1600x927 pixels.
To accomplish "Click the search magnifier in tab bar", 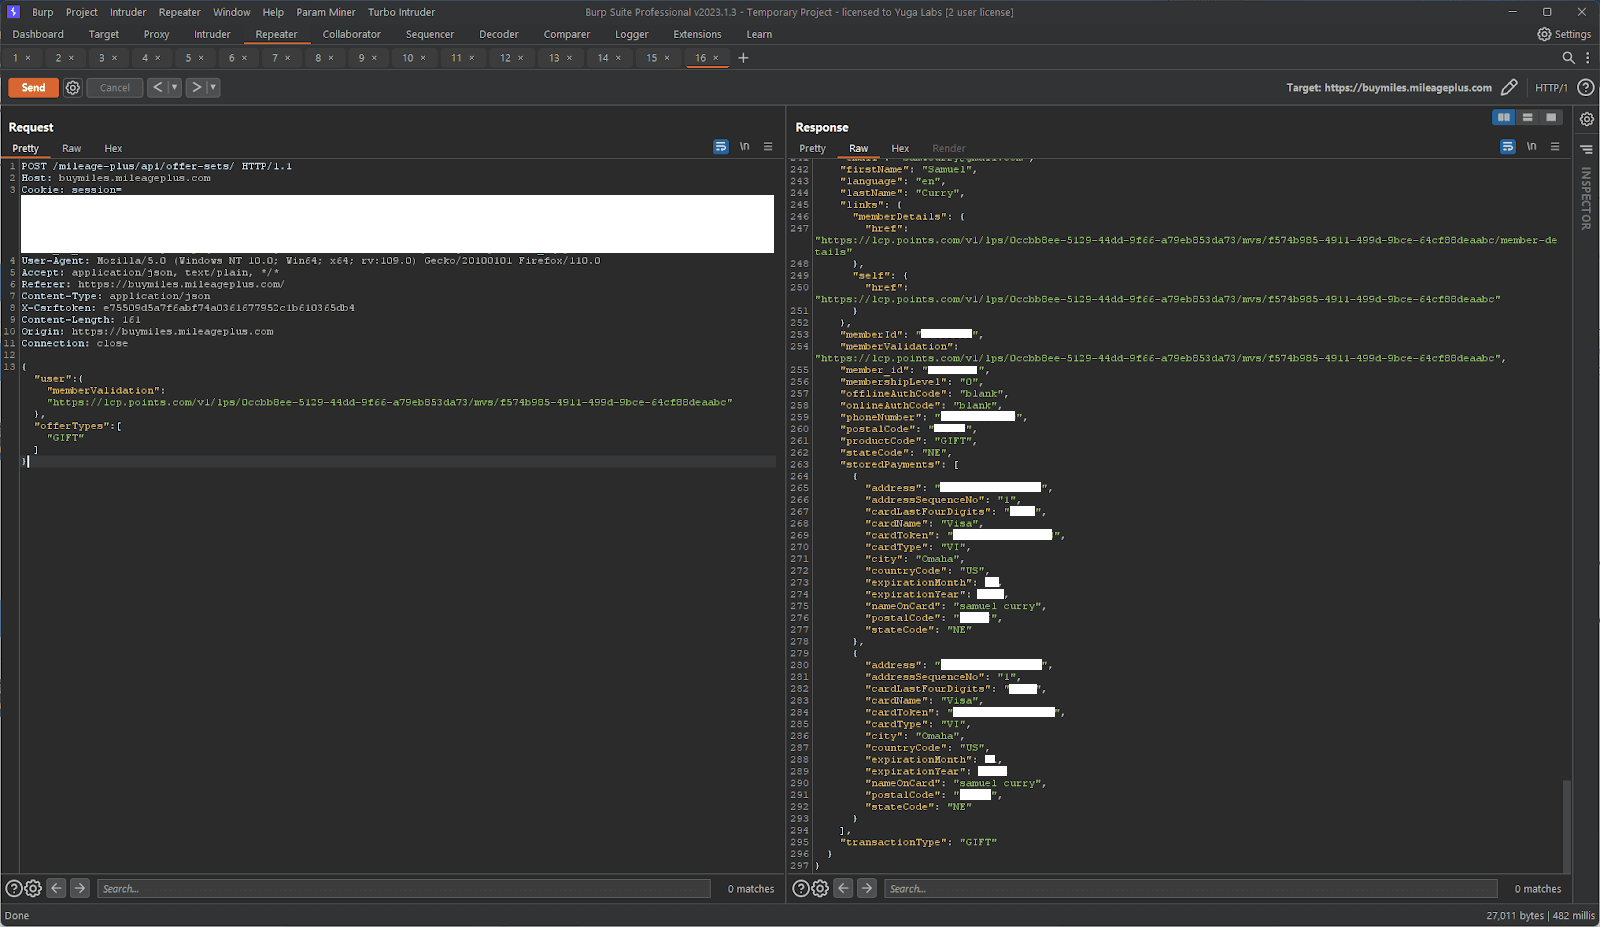I will (x=1568, y=58).
